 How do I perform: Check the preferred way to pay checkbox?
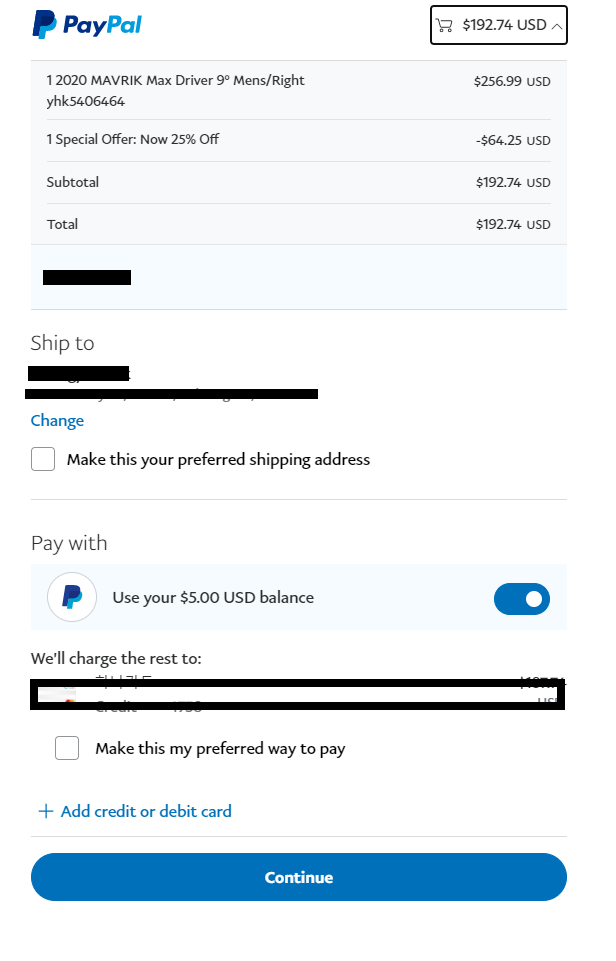tap(67, 748)
